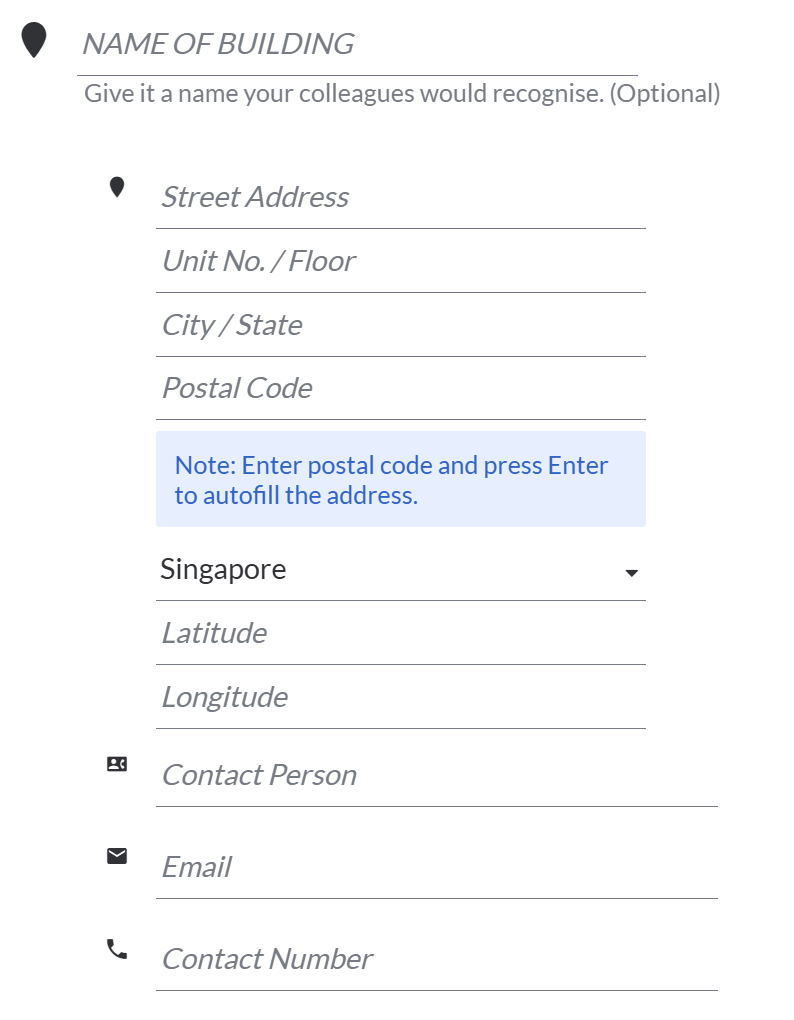The image size is (794, 1020).
Task: Expand the country dropdown arrow
Action: (x=631, y=573)
